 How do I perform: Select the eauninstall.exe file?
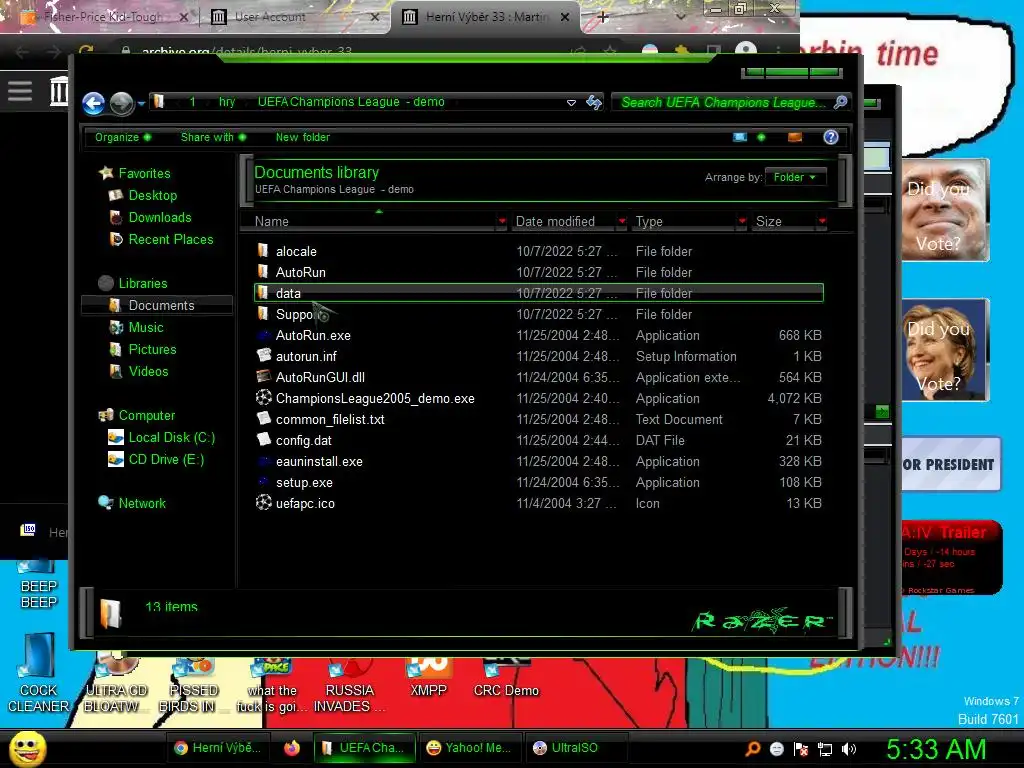coord(539,461)
